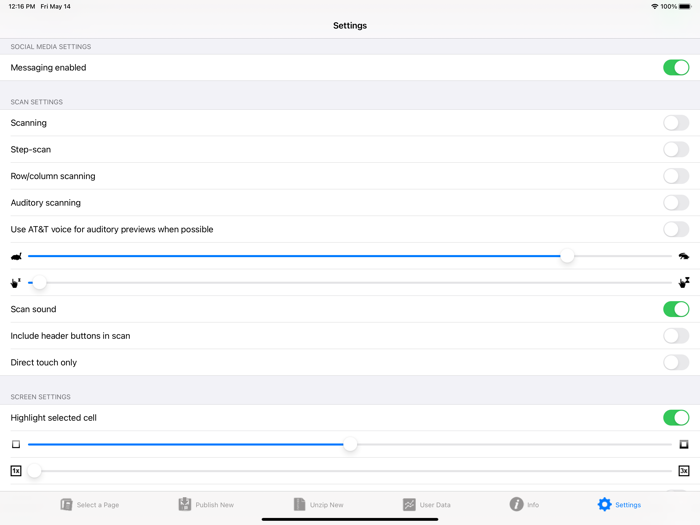700x525 pixels.
Task: Tap the User Data chart icon
Action: pyautogui.click(x=409, y=504)
